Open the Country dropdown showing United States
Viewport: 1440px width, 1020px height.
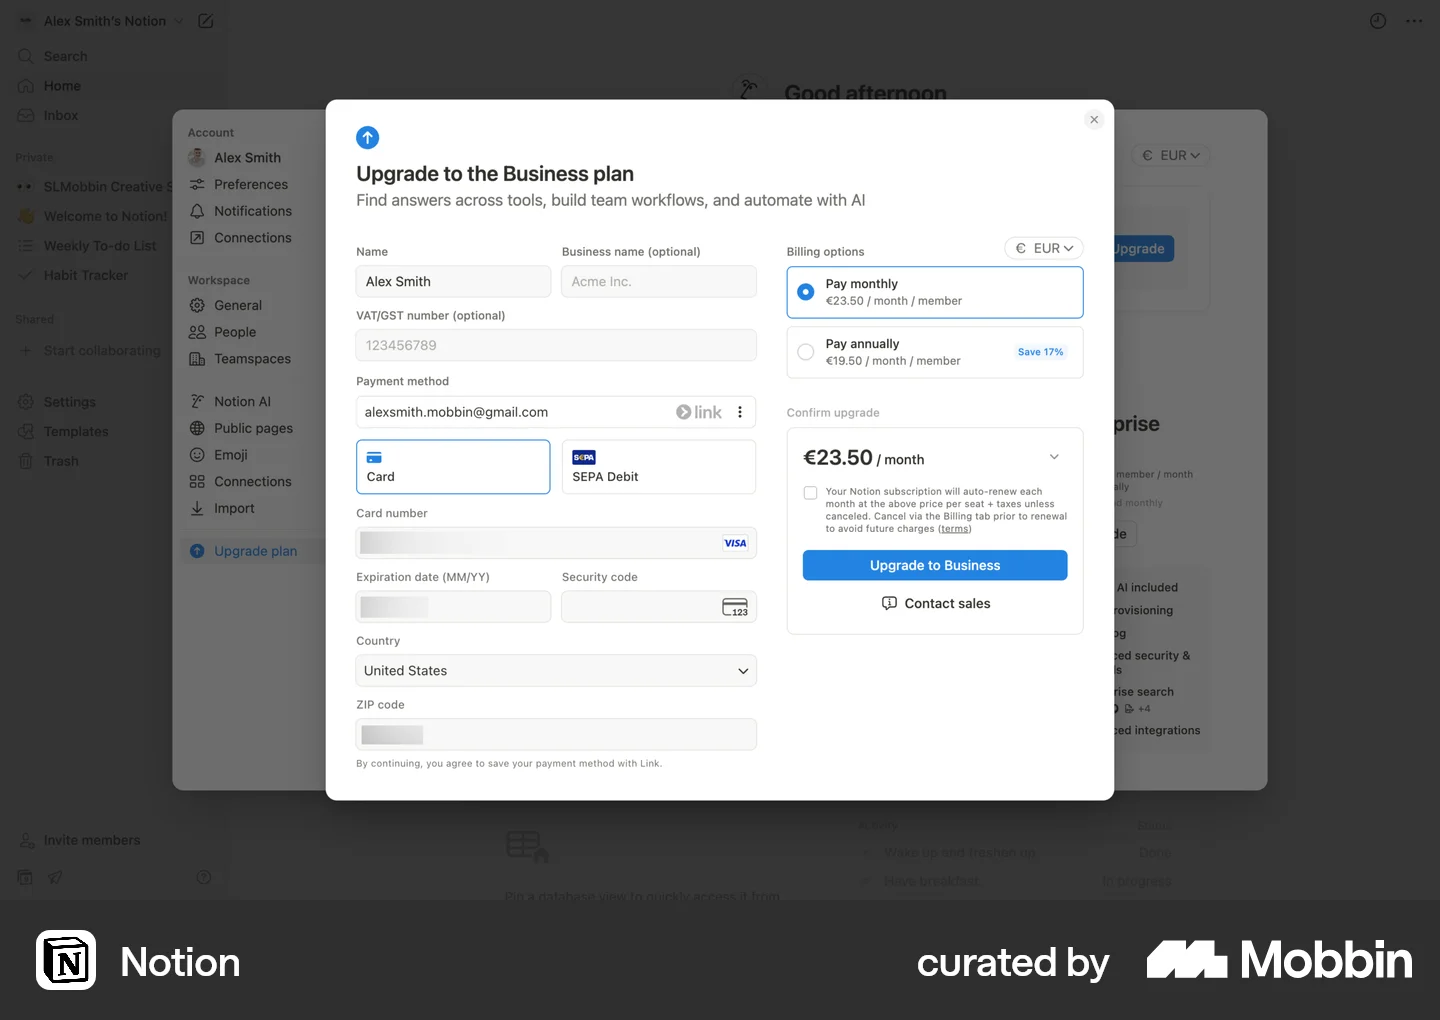coord(556,671)
